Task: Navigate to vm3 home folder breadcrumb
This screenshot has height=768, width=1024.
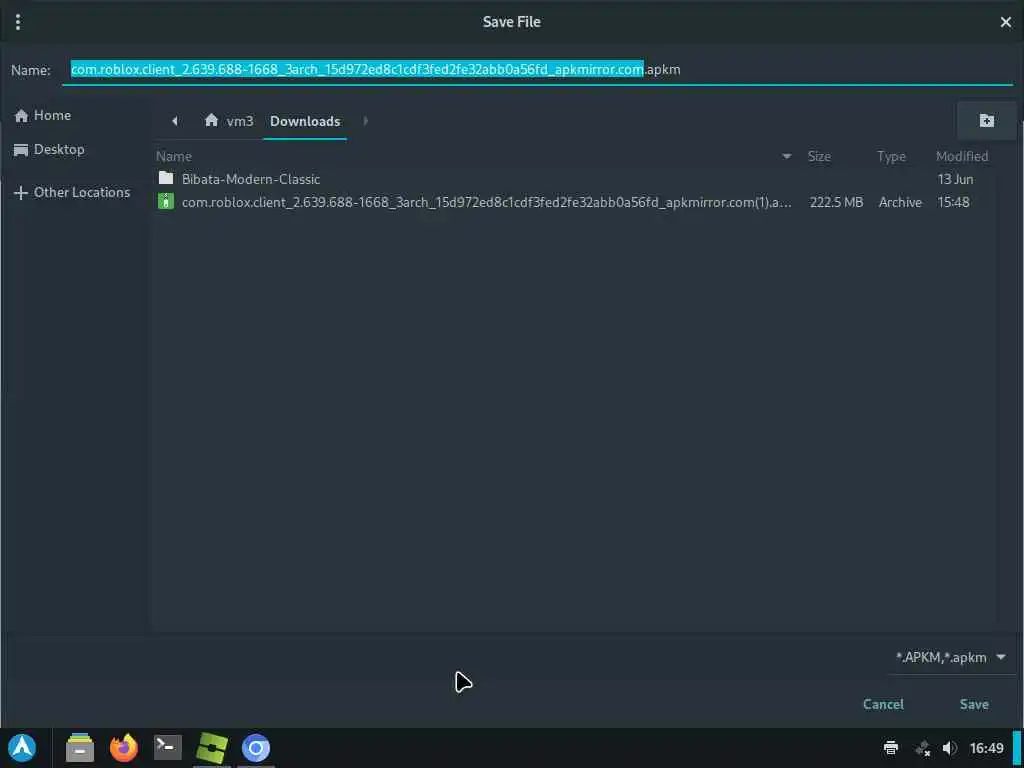Action: [229, 121]
